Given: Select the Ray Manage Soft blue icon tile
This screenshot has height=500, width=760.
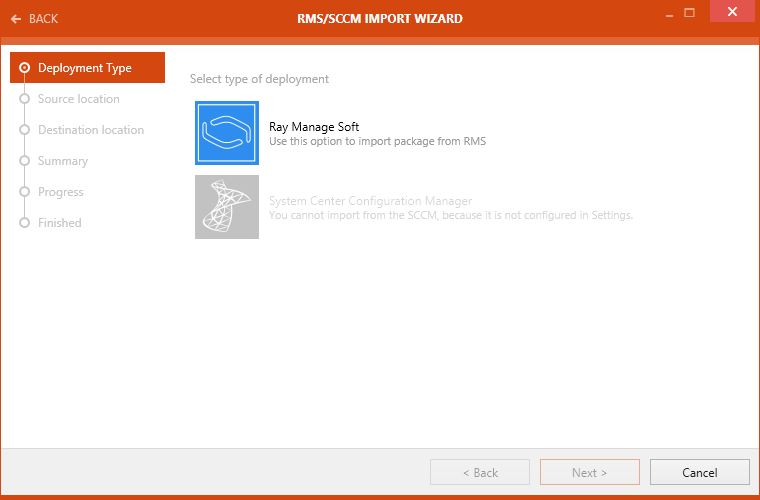Looking at the screenshot, I should click(227, 133).
